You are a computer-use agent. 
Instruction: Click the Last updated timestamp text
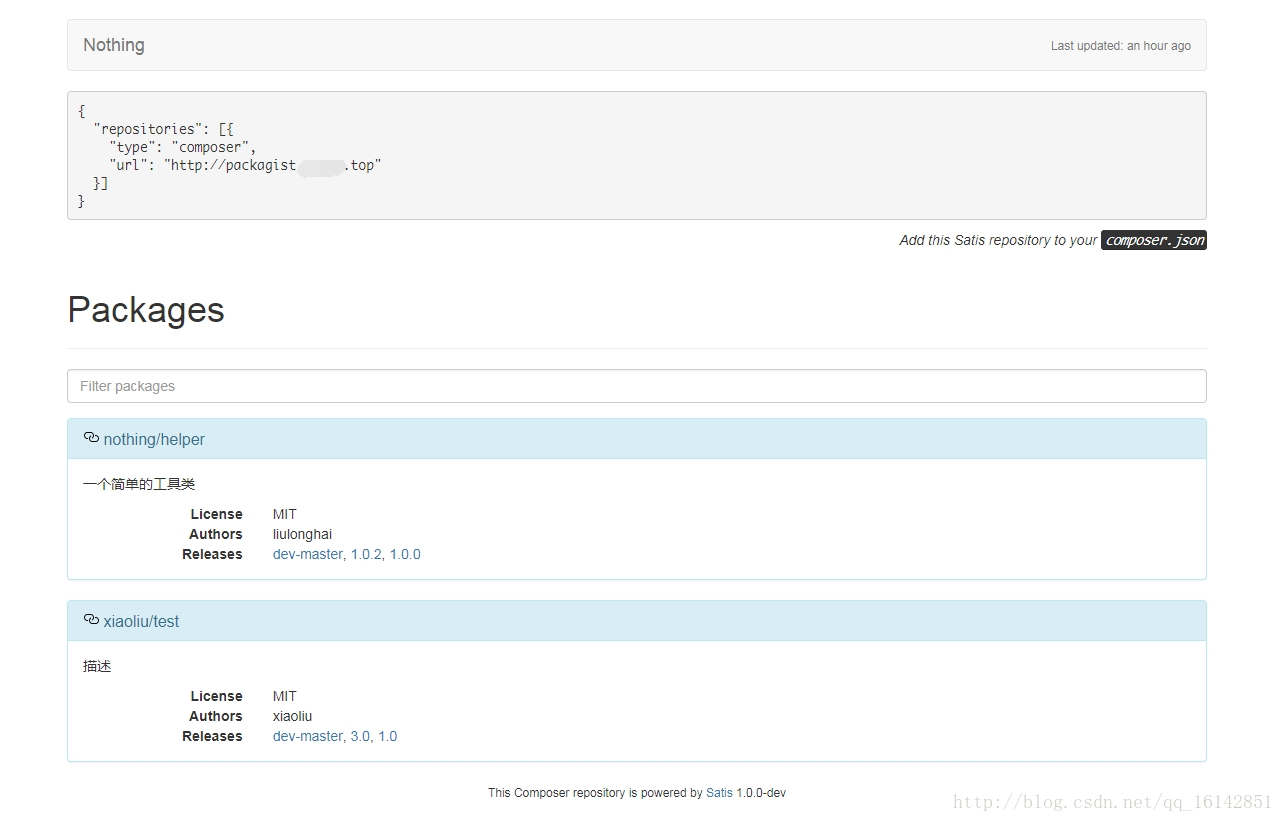[1121, 46]
